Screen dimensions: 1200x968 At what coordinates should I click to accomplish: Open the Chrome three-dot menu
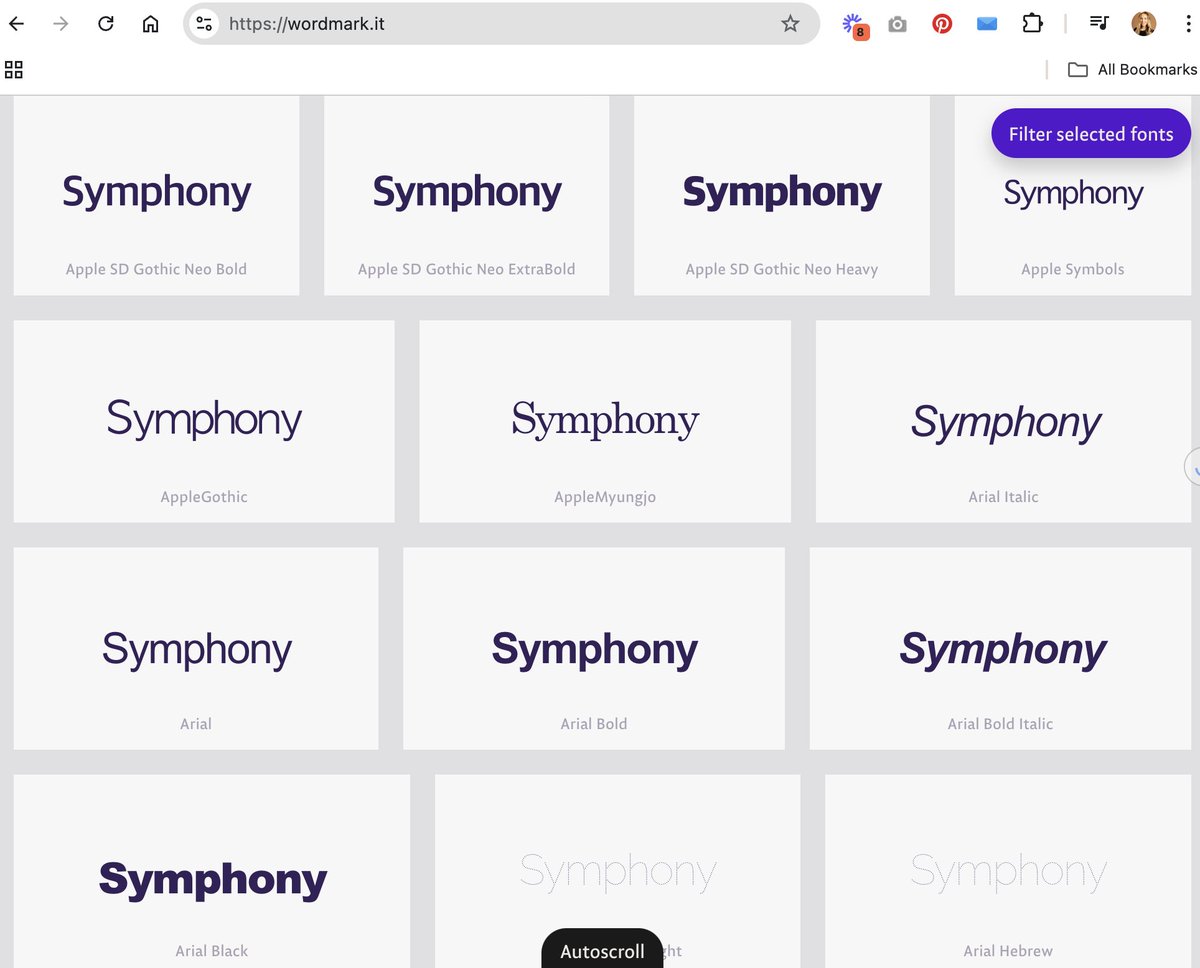(x=1187, y=24)
